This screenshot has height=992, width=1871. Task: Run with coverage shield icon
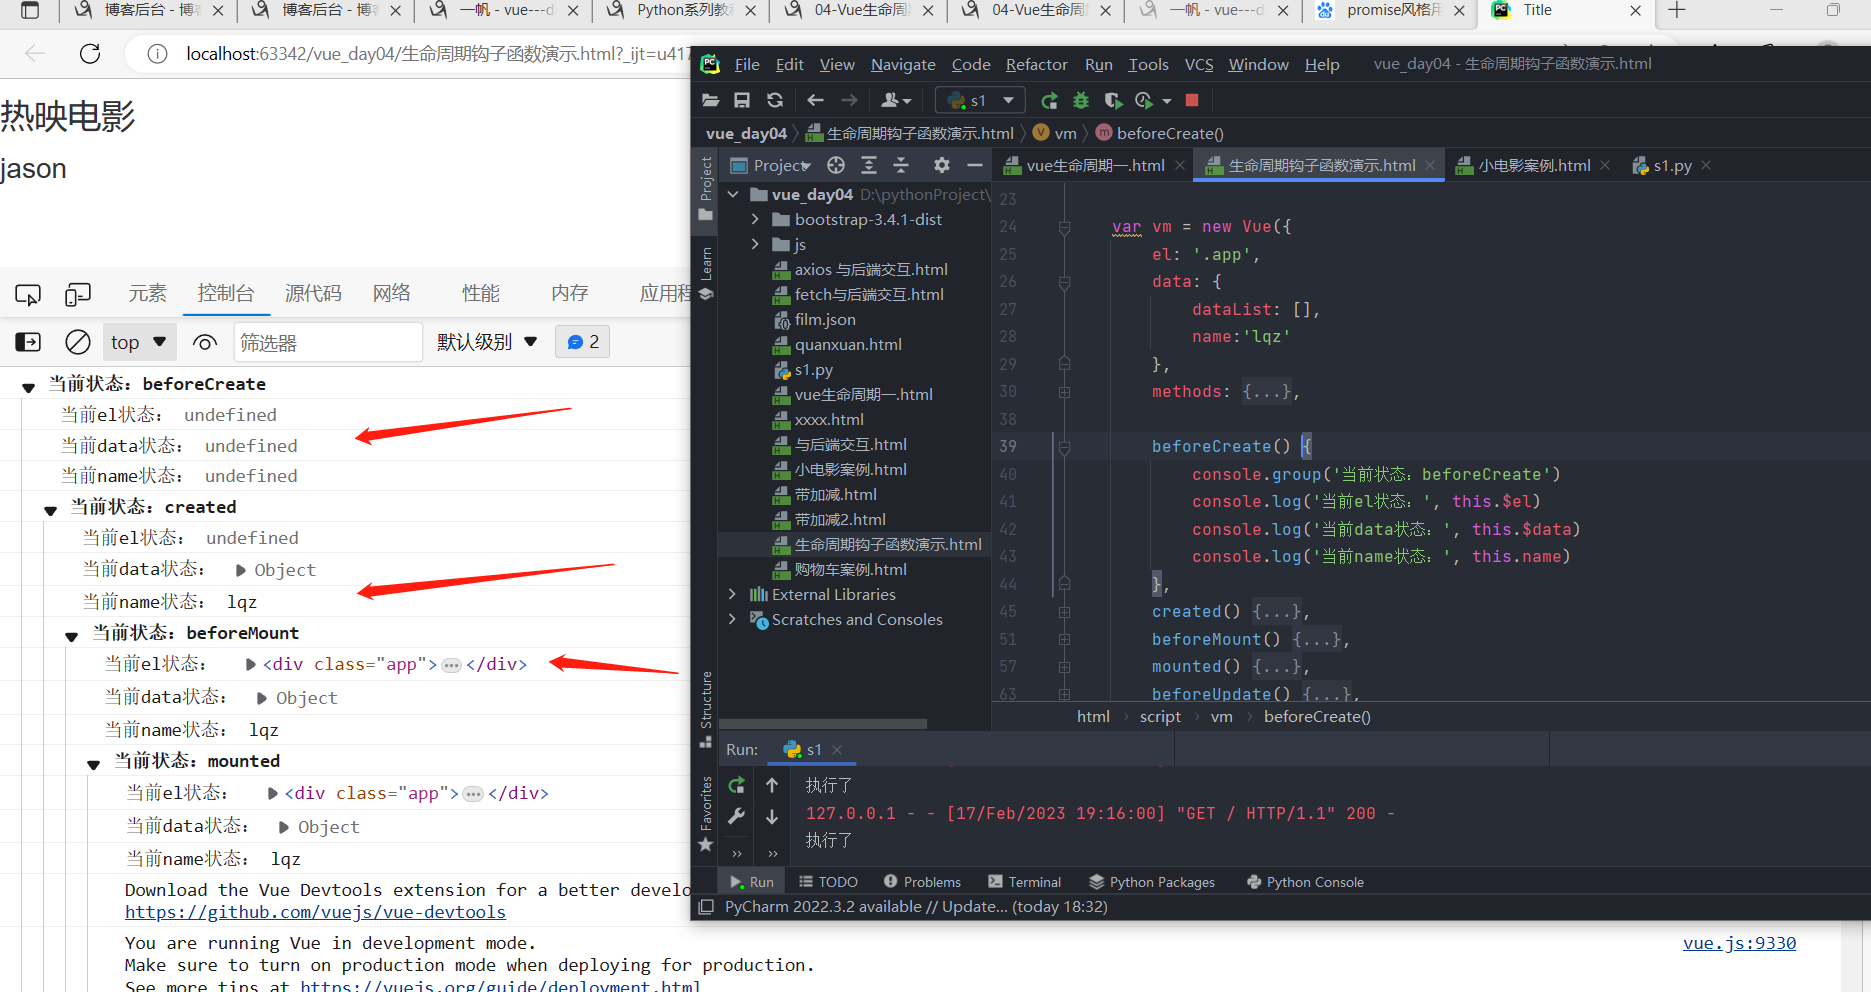1113,100
